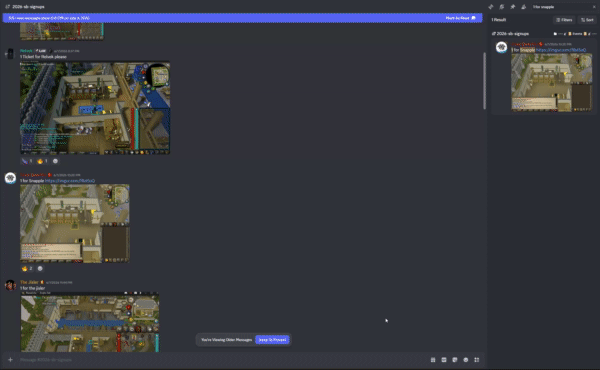Click the Jump To Present button
Viewport: 600px width, 370px height.
tap(272, 340)
